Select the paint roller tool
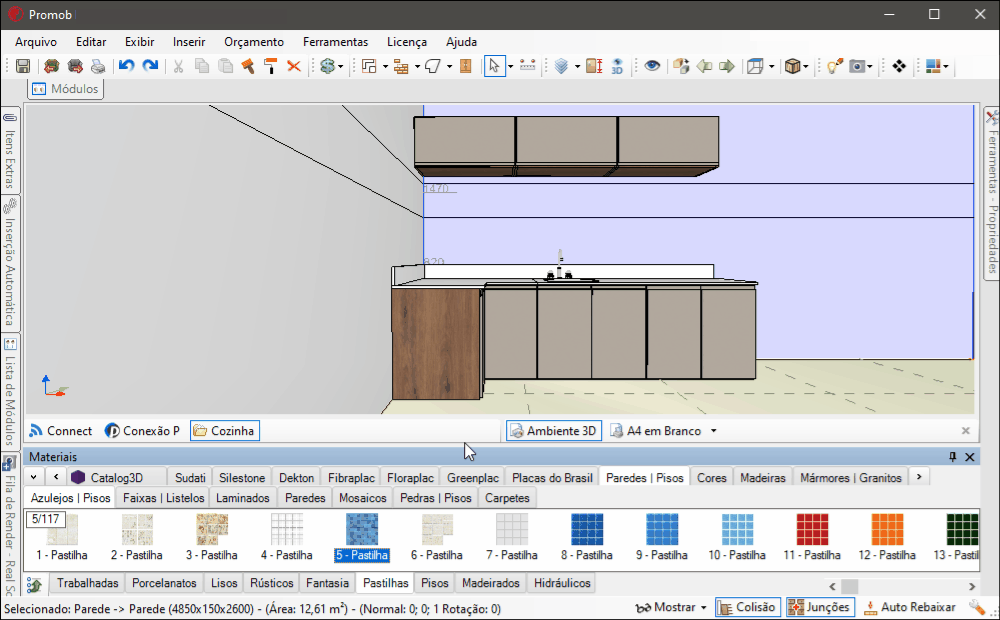1000x620 pixels. pos(270,66)
